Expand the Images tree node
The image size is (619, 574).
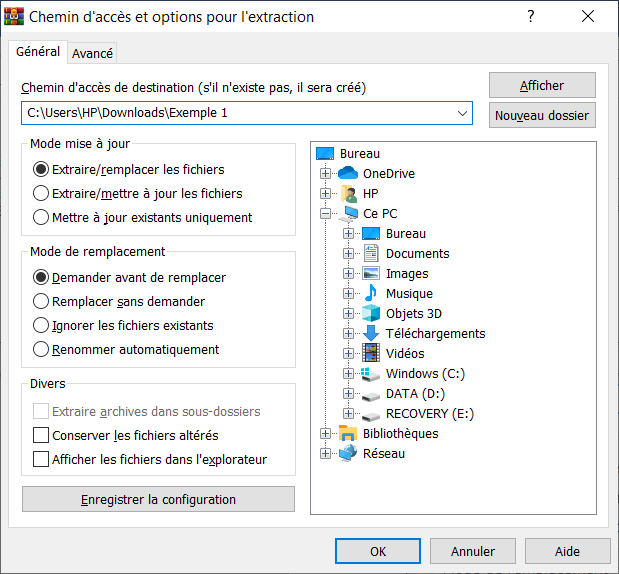click(x=348, y=274)
